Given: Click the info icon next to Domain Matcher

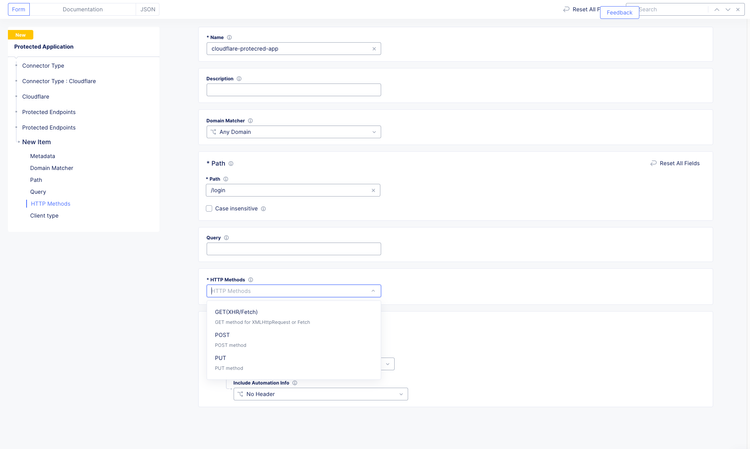Looking at the screenshot, I should [x=250, y=121].
